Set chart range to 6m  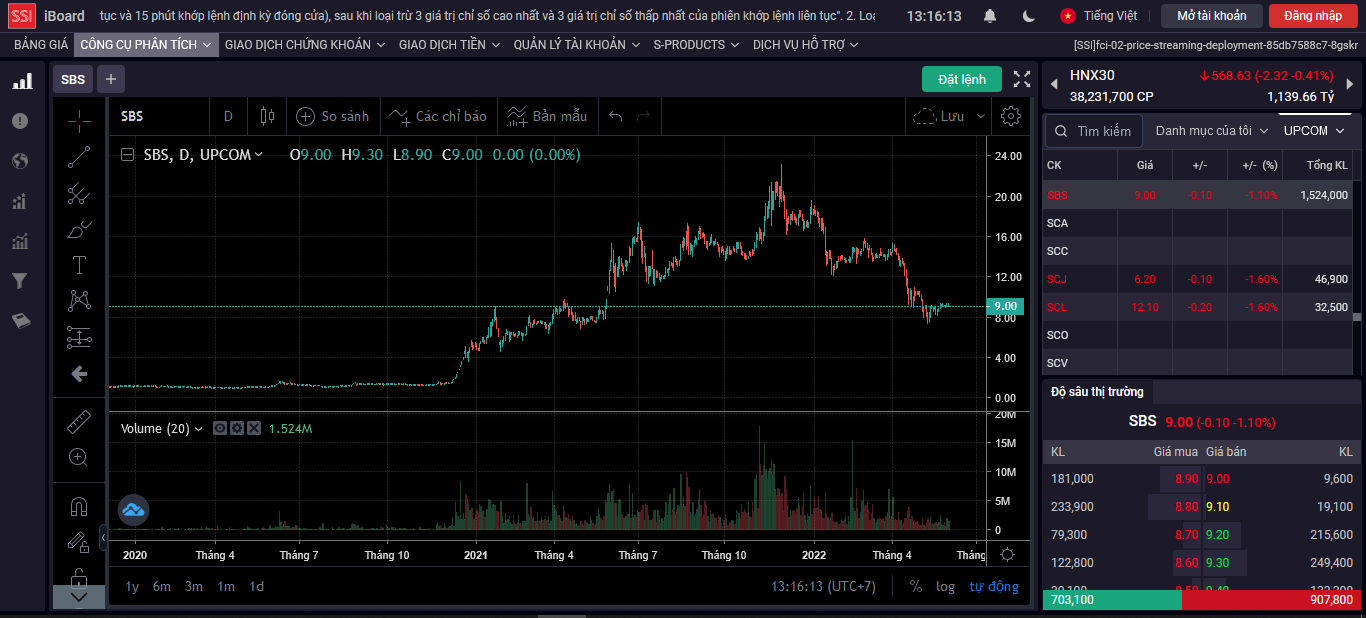pos(162,586)
